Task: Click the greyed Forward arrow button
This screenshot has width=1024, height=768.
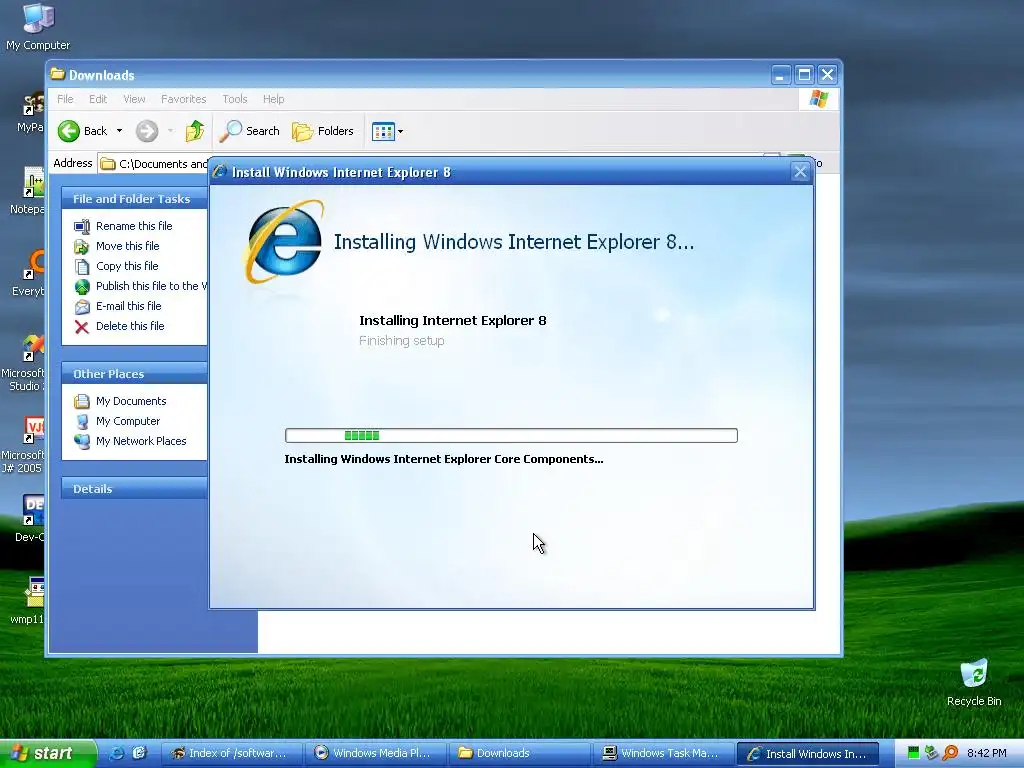Action: [x=147, y=131]
